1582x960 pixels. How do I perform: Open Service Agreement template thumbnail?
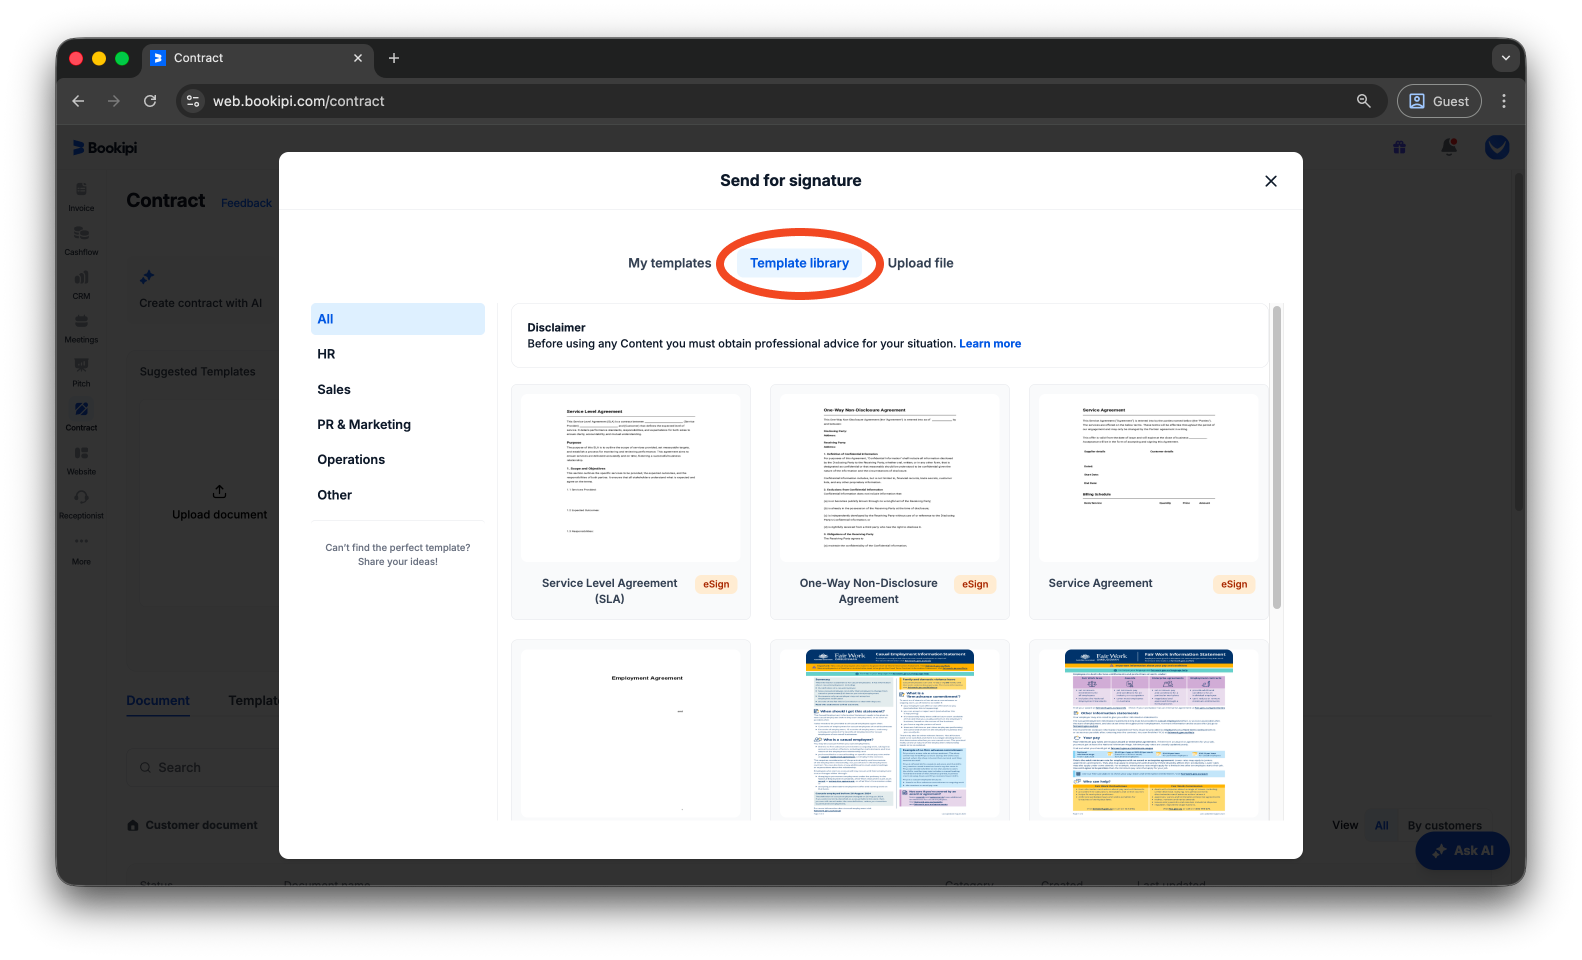pos(1149,478)
